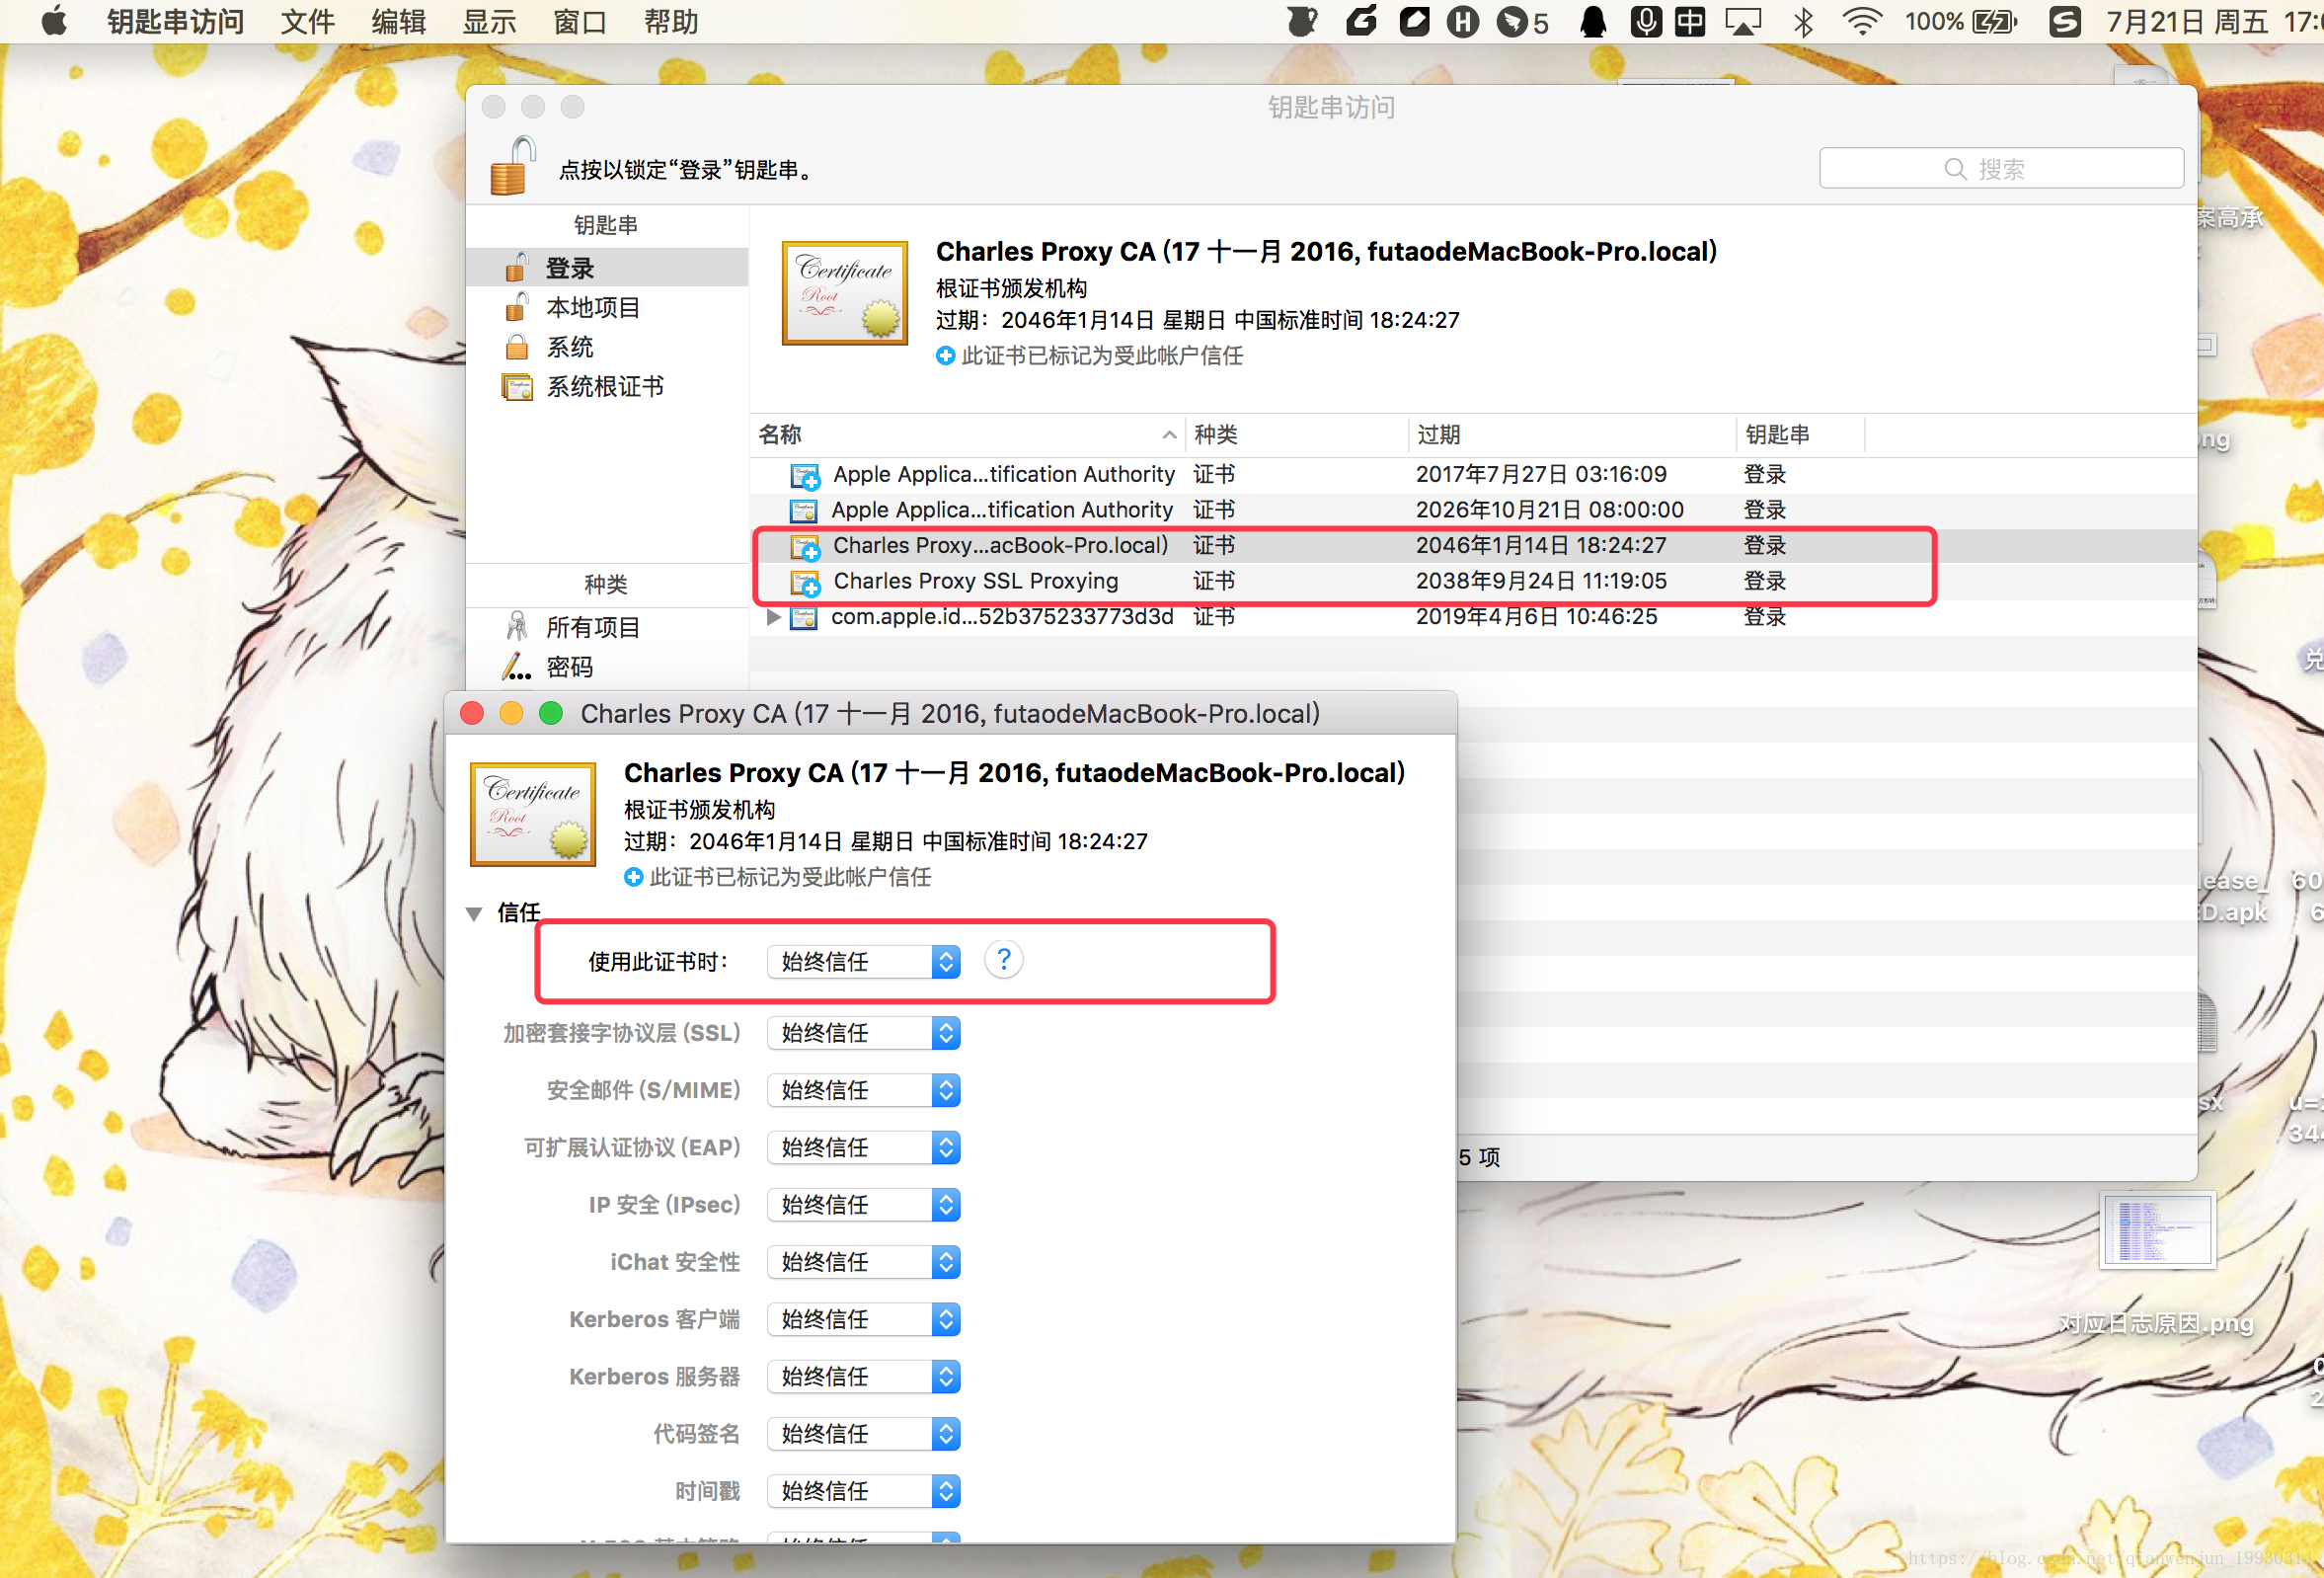Open the 文件 menu
Image resolution: width=2324 pixels, height=1578 pixels.
pyautogui.click(x=307, y=21)
